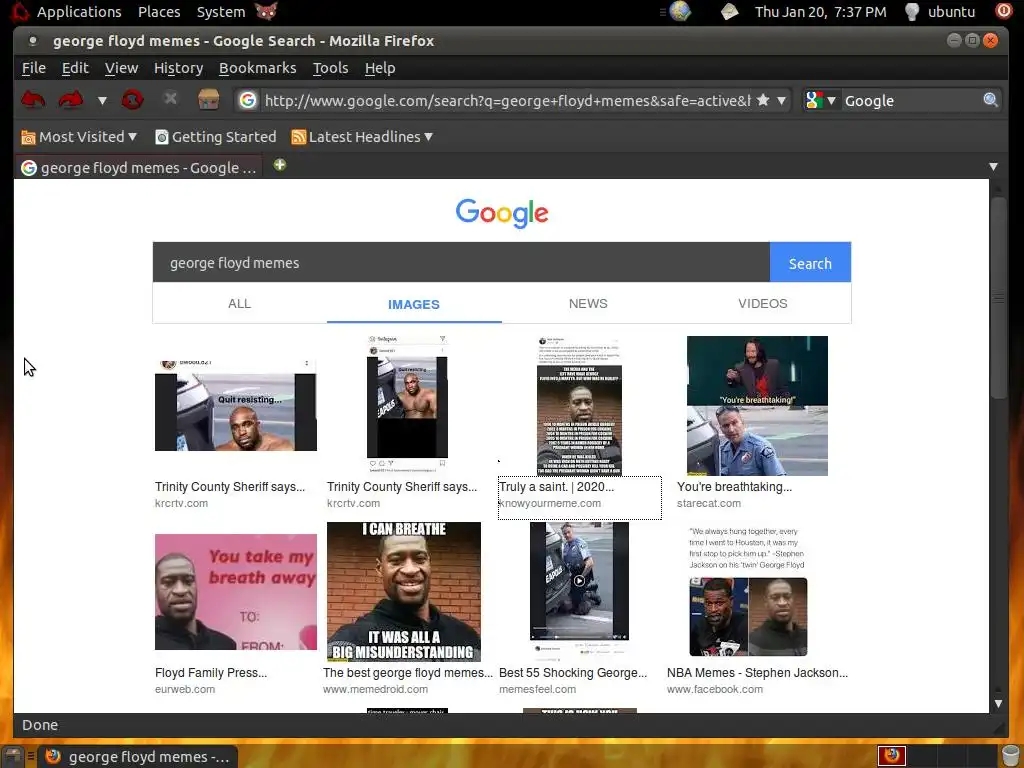Click the Google logo on the page

(502, 214)
